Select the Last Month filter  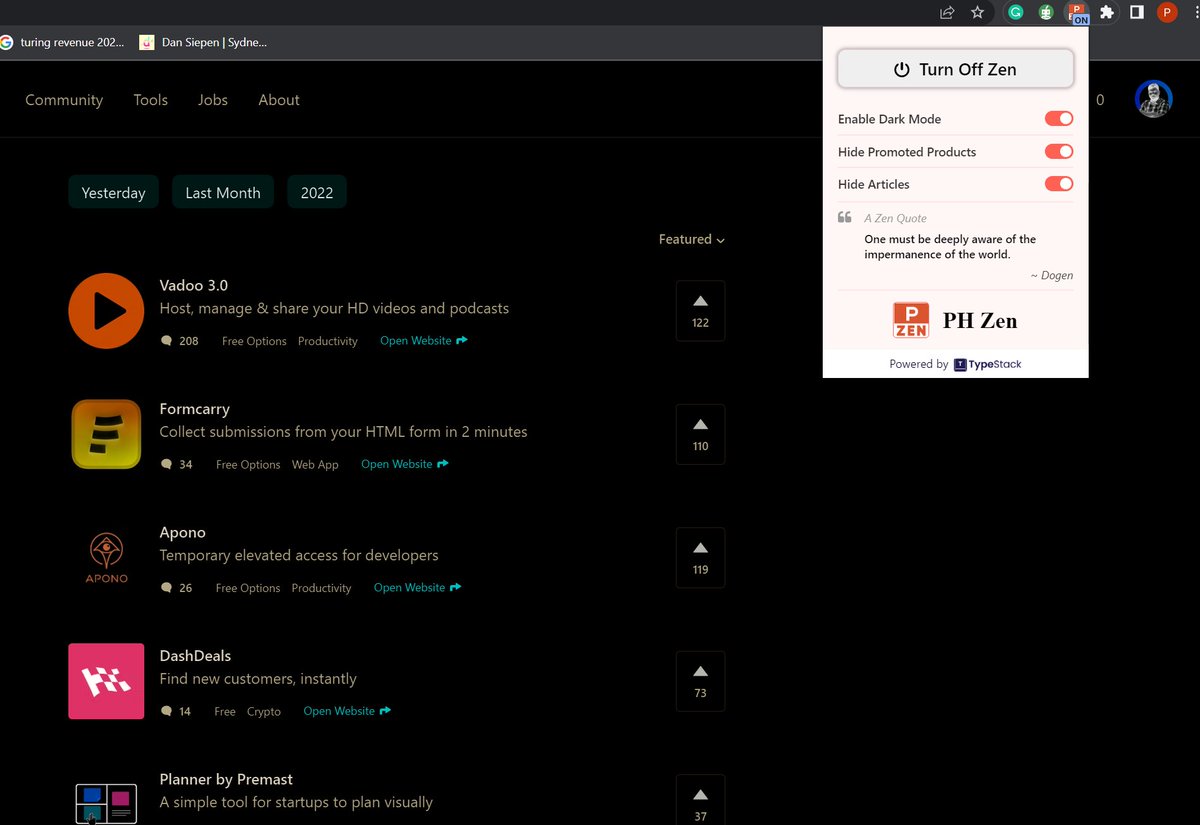pos(223,192)
